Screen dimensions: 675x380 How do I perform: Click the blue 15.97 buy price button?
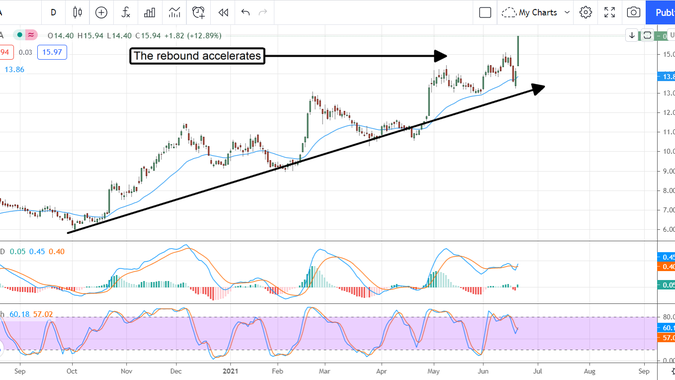click(x=52, y=52)
